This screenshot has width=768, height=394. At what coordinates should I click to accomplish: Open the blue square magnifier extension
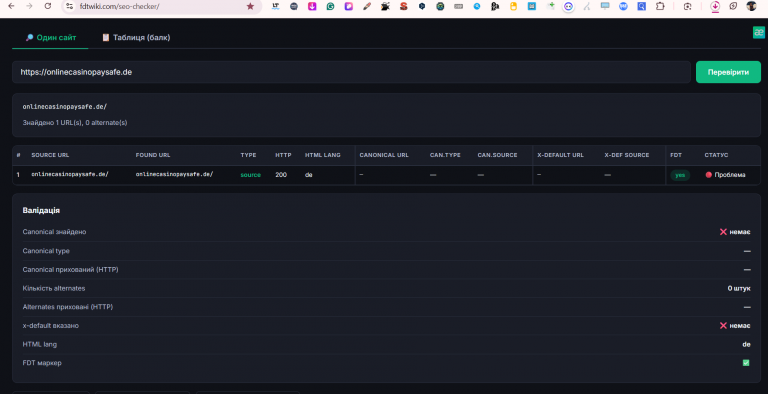[642, 6]
